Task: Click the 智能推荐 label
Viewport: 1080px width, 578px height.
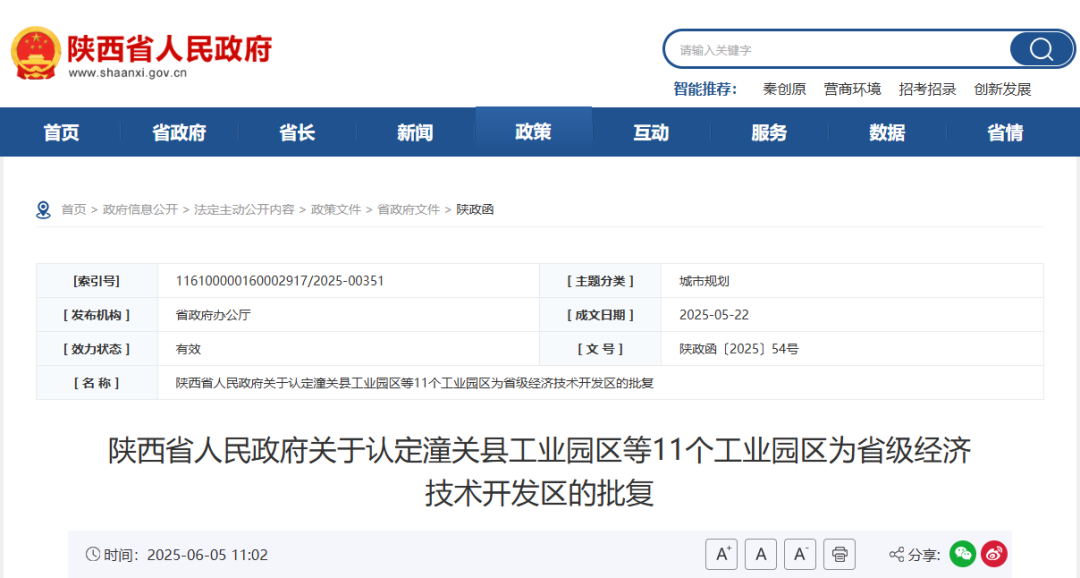Action: tap(705, 90)
